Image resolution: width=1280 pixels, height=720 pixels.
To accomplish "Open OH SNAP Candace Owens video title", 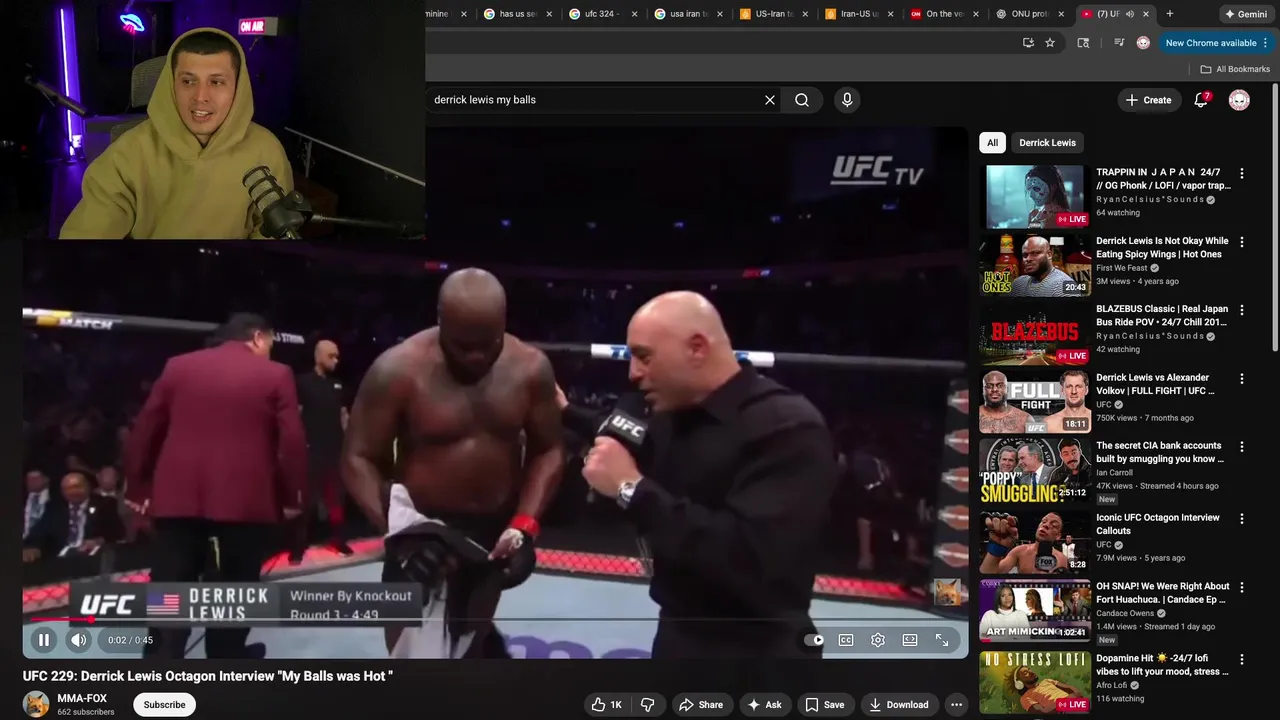I will 1162,593.
